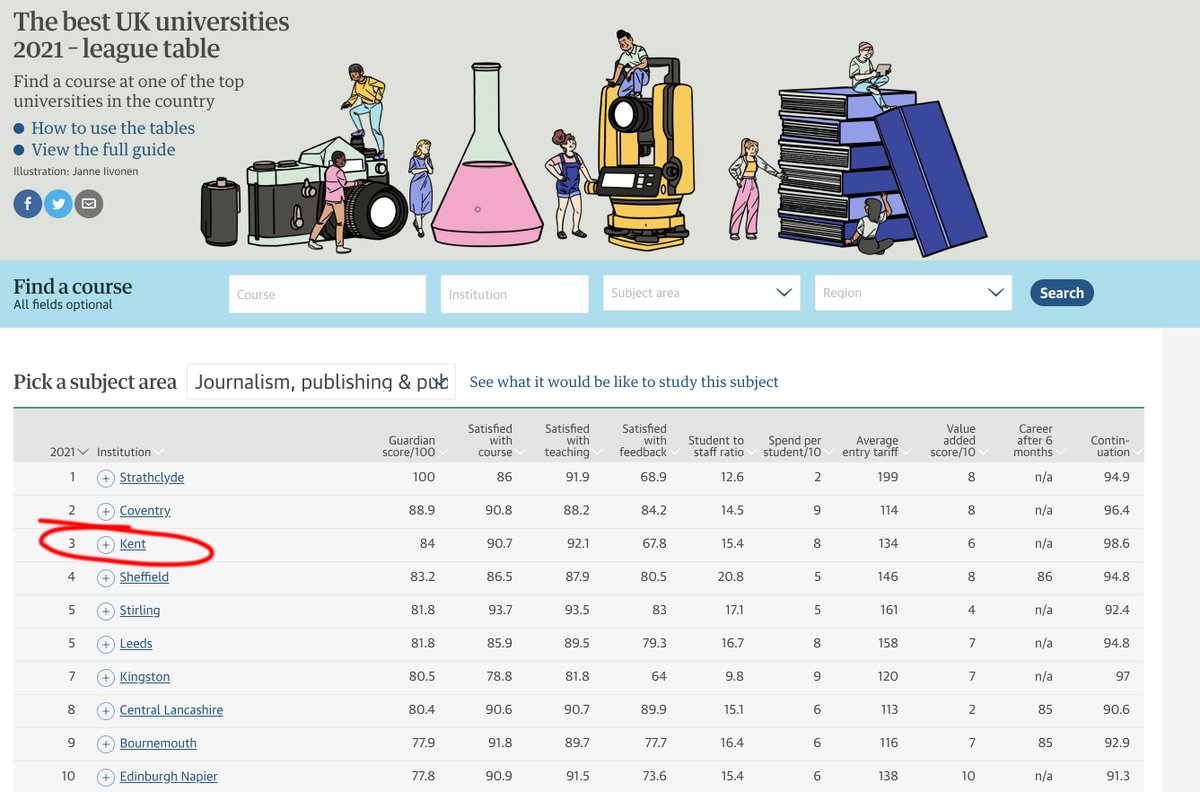1200x792 pixels.
Task: Click Leeds average entry tariff 158
Action: point(887,644)
